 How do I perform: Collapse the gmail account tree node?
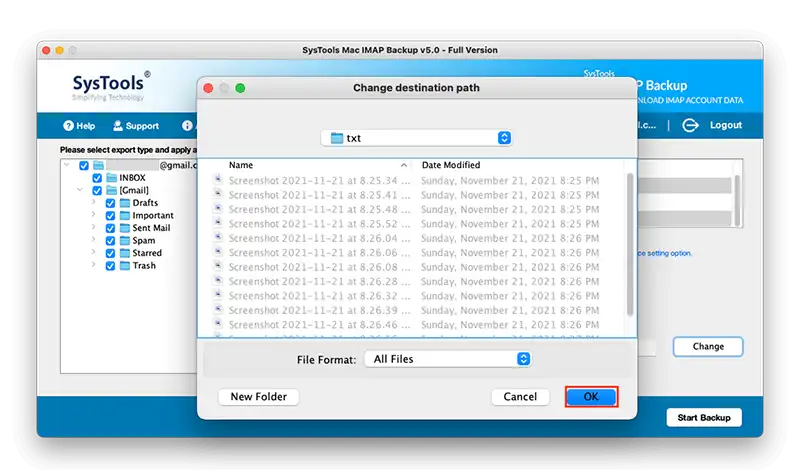tap(67, 165)
